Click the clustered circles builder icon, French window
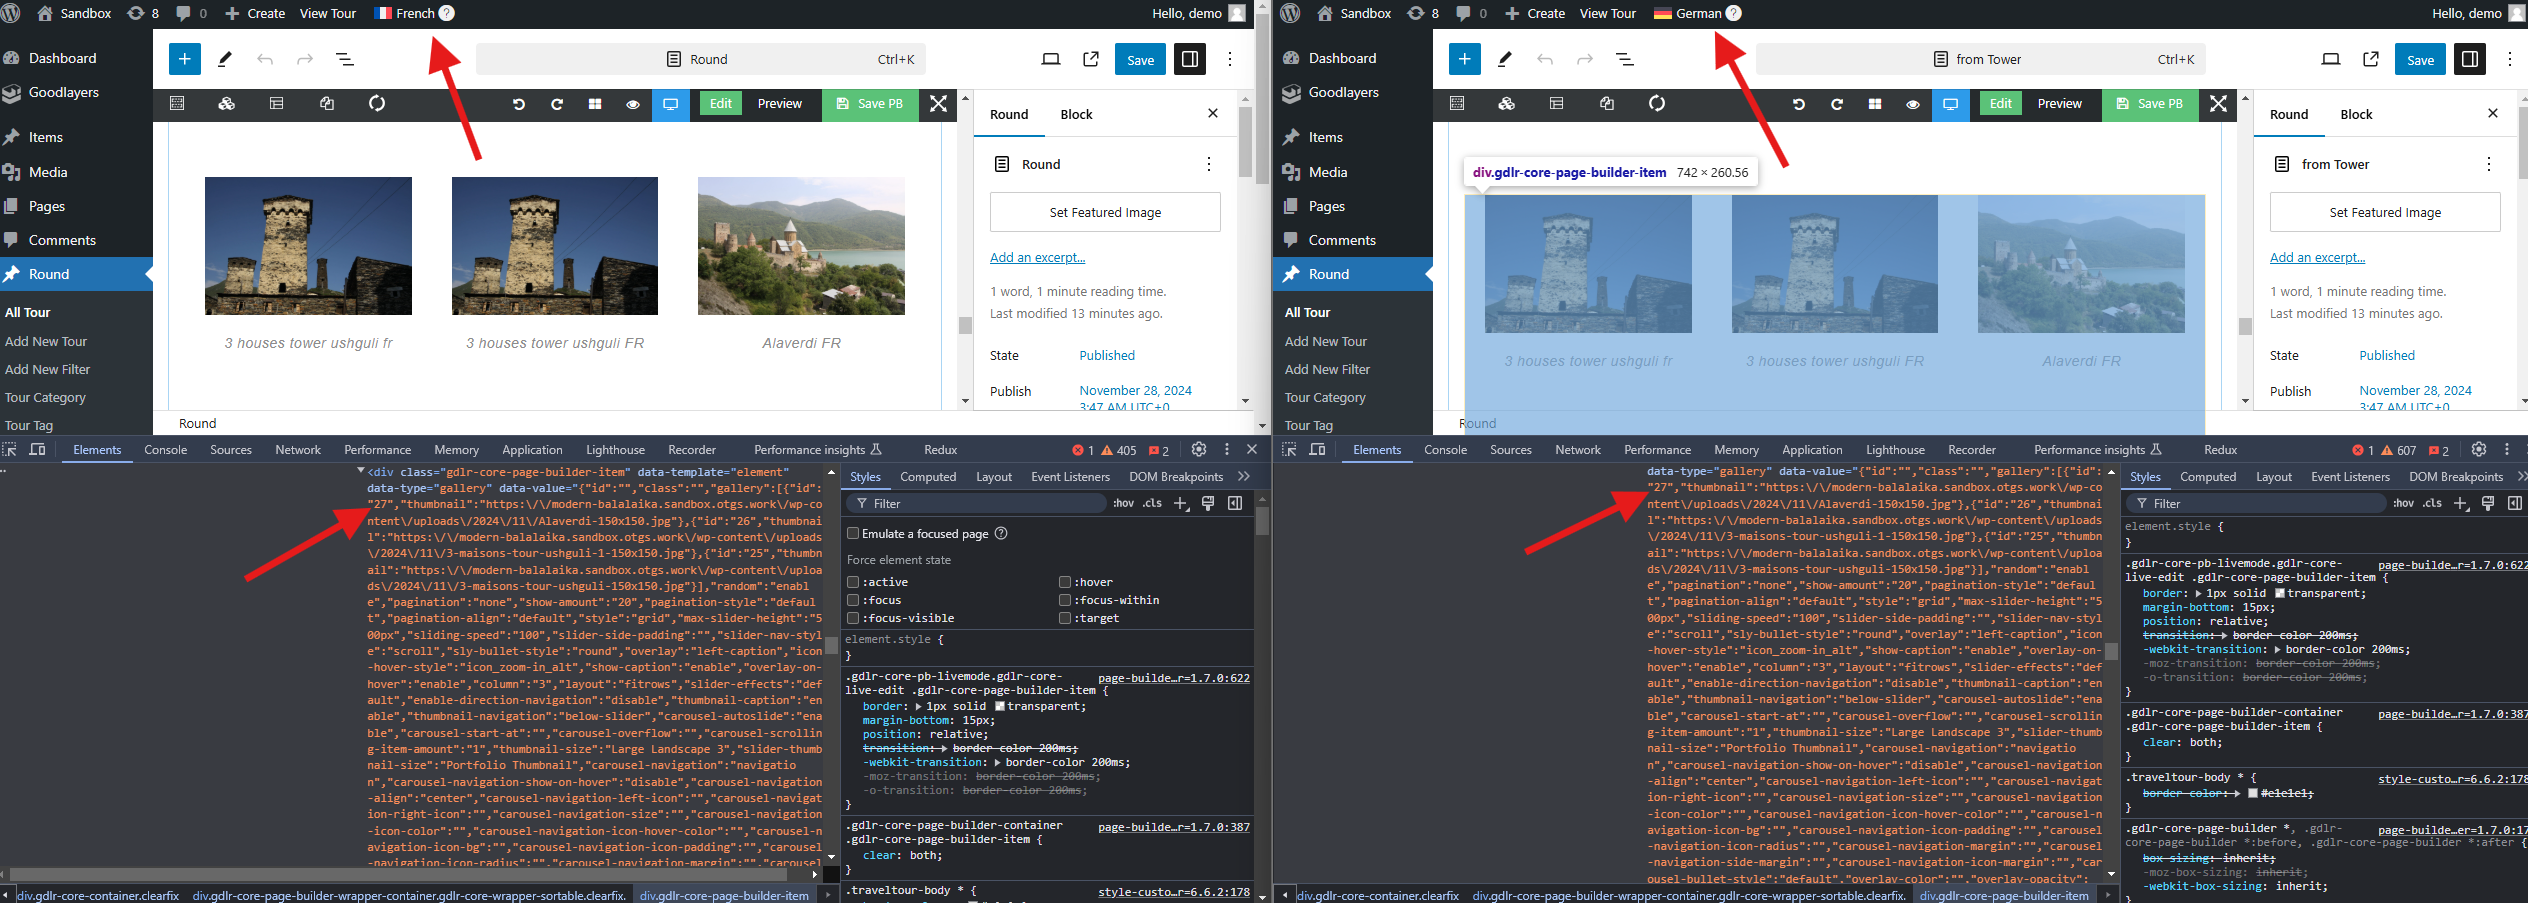Image resolution: width=2528 pixels, height=903 pixels. pyautogui.click(x=227, y=103)
